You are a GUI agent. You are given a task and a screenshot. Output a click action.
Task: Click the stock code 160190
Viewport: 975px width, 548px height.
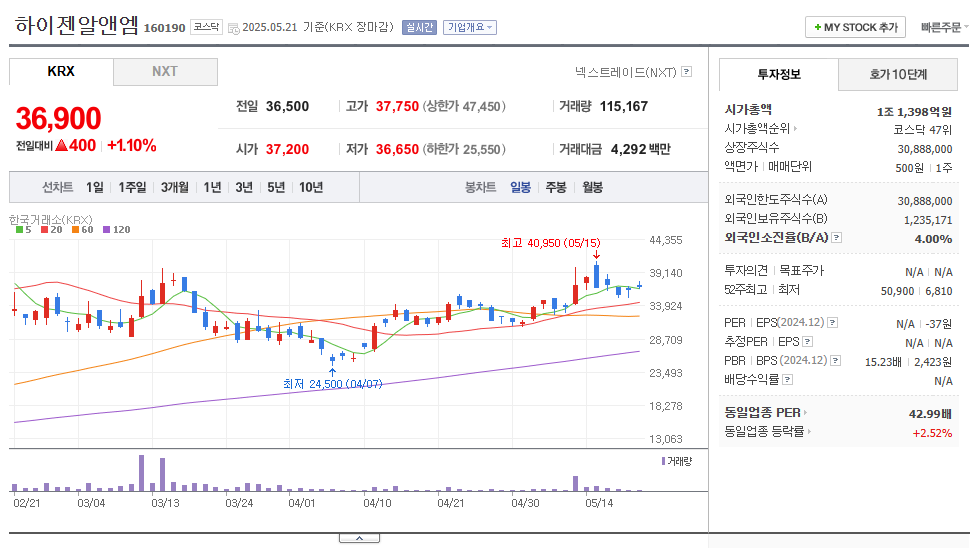165,28
